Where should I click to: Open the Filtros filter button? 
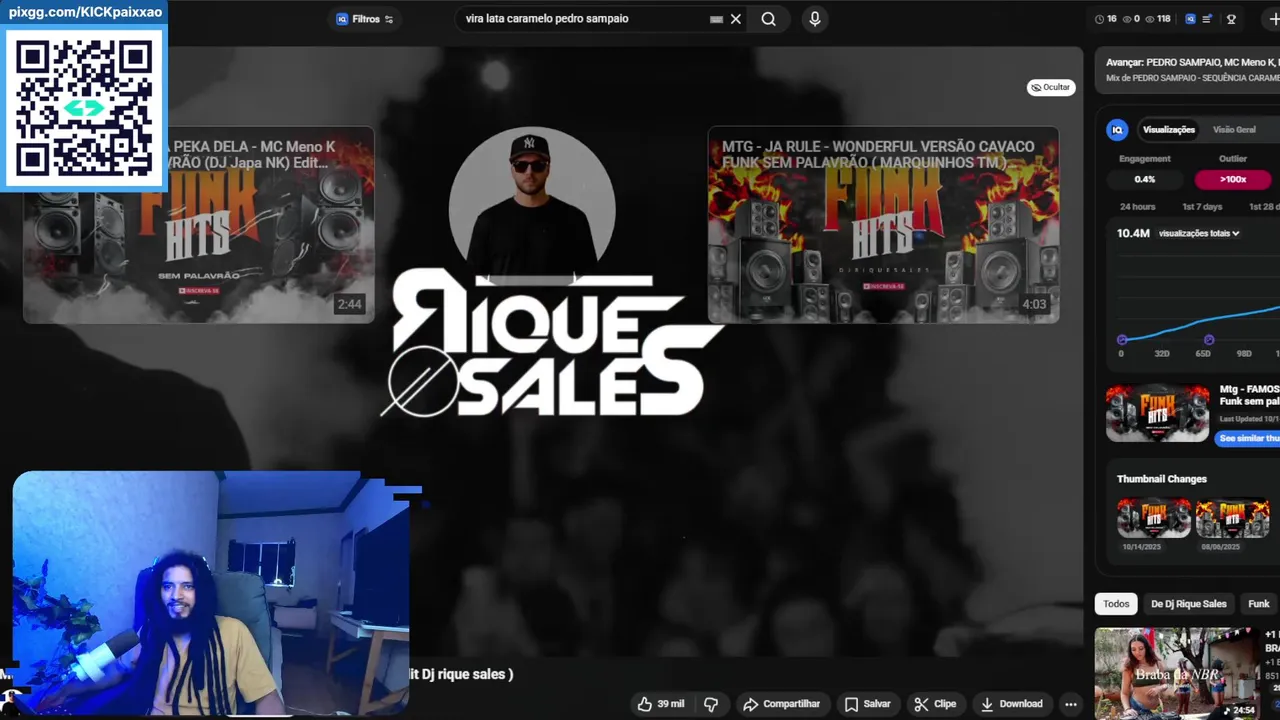365,19
